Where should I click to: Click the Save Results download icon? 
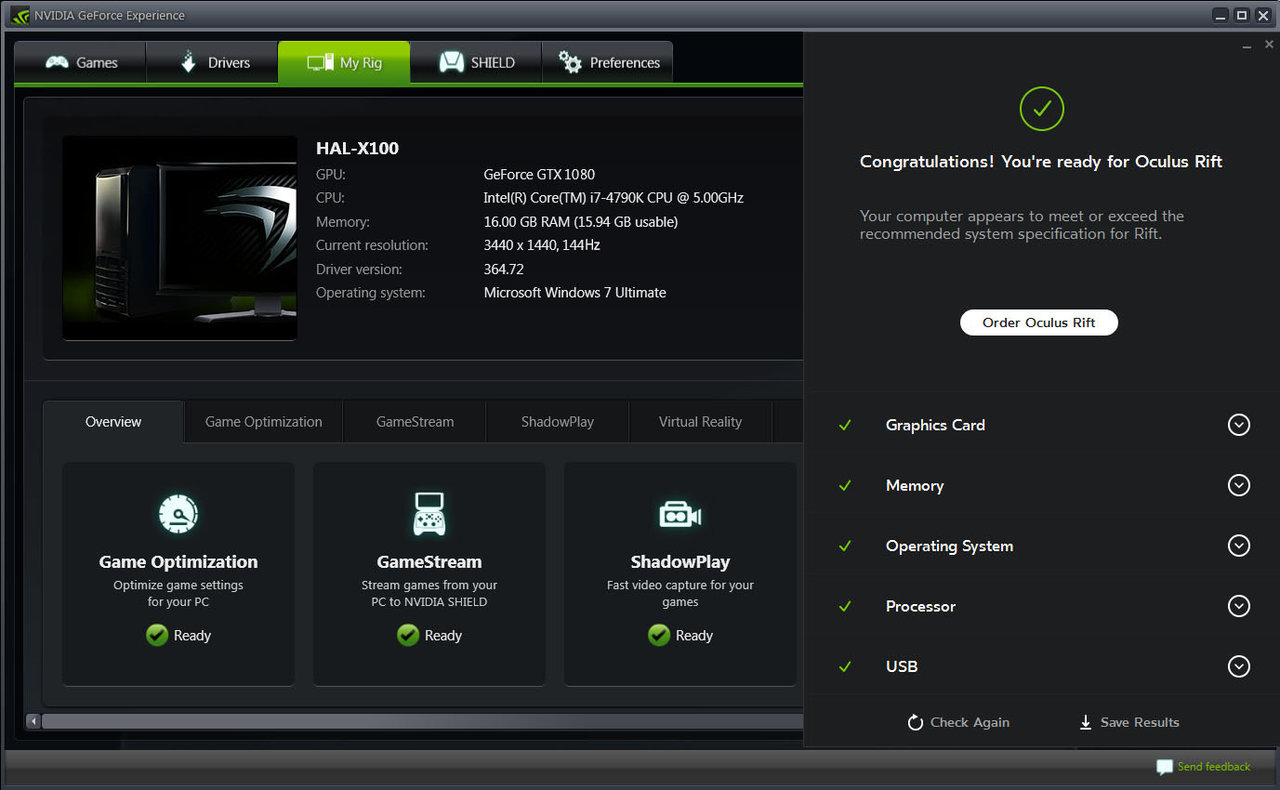[x=1085, y=722]
